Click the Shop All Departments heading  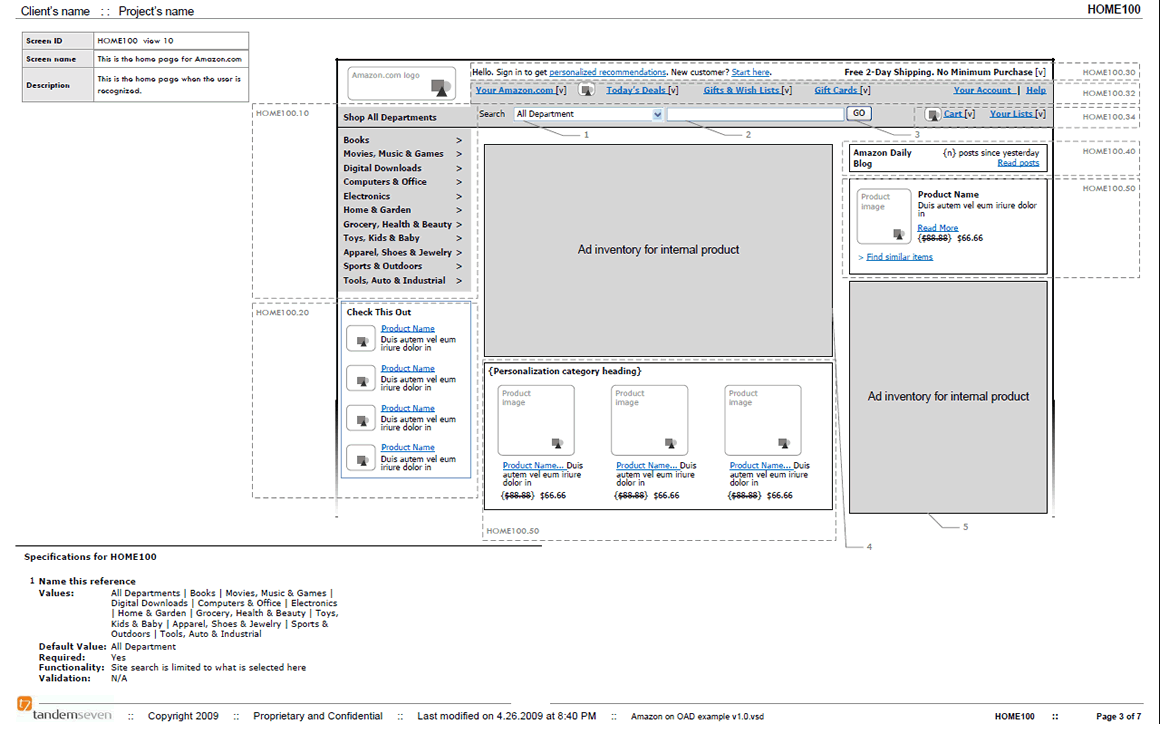tap(390, 118)
